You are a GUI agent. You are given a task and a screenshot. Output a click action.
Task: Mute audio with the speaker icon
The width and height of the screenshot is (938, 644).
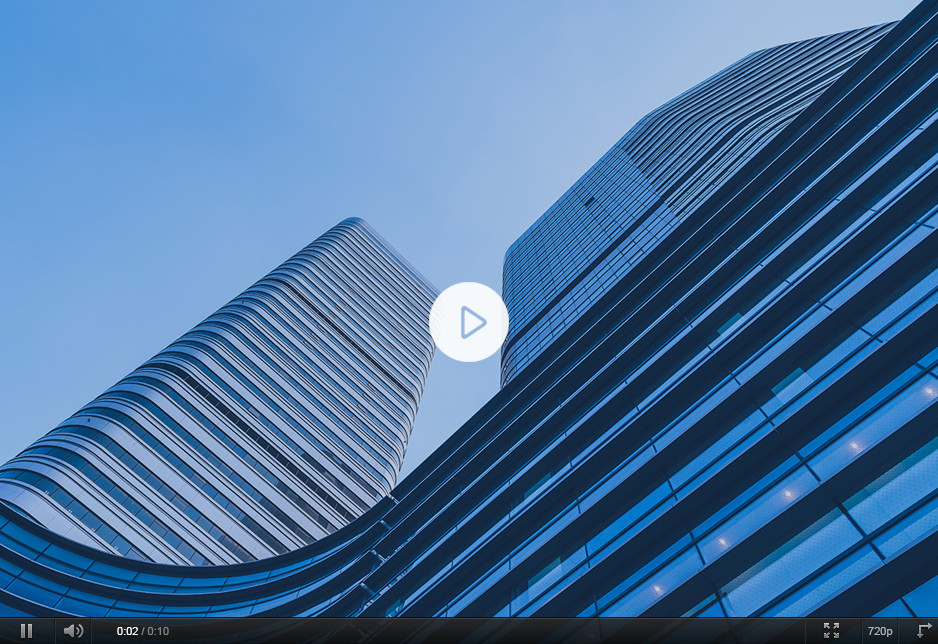tap(73, 631)
